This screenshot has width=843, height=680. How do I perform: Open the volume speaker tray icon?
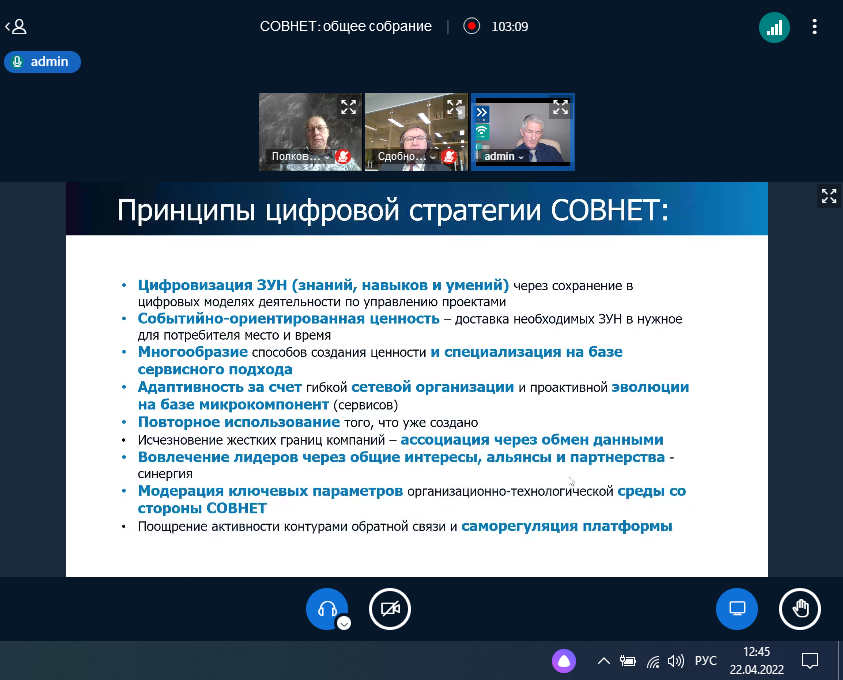coord(676,661)
